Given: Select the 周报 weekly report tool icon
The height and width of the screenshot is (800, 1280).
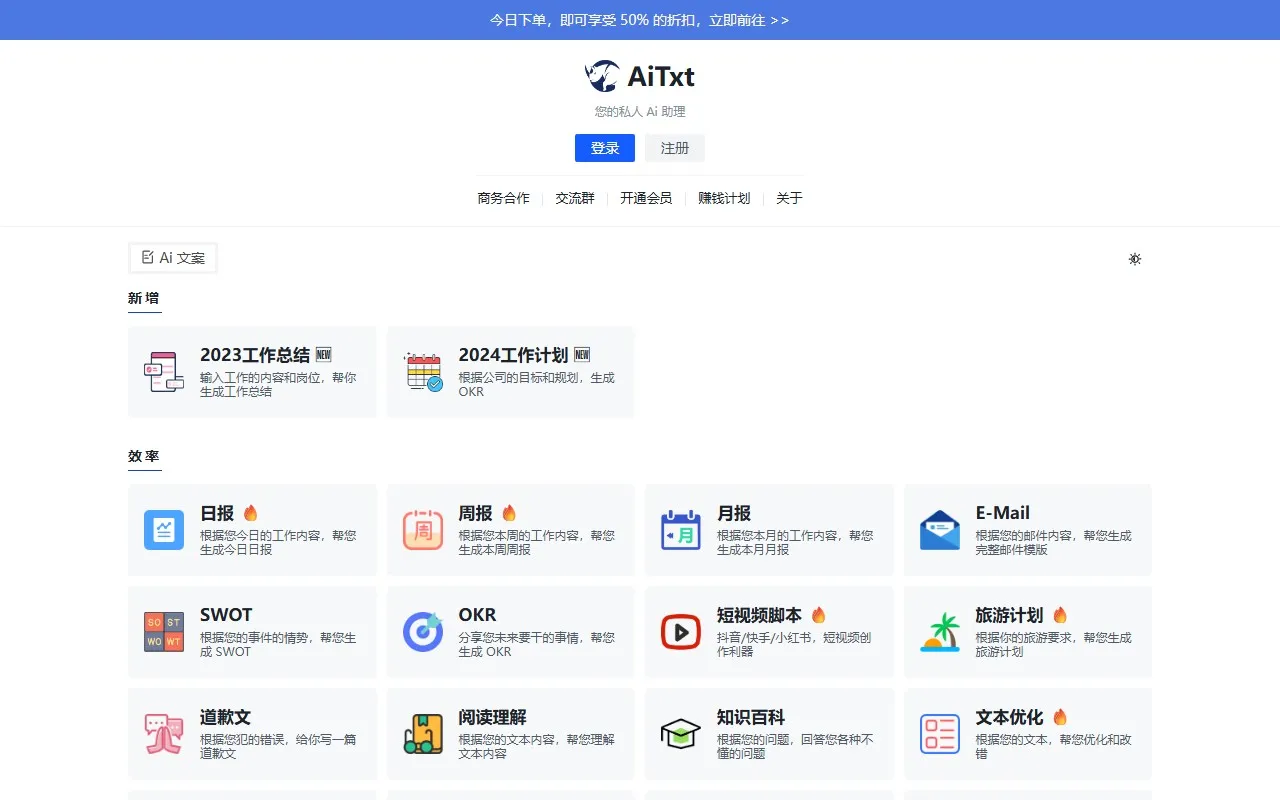Looking at the screenshot, I should click(422, 530).
